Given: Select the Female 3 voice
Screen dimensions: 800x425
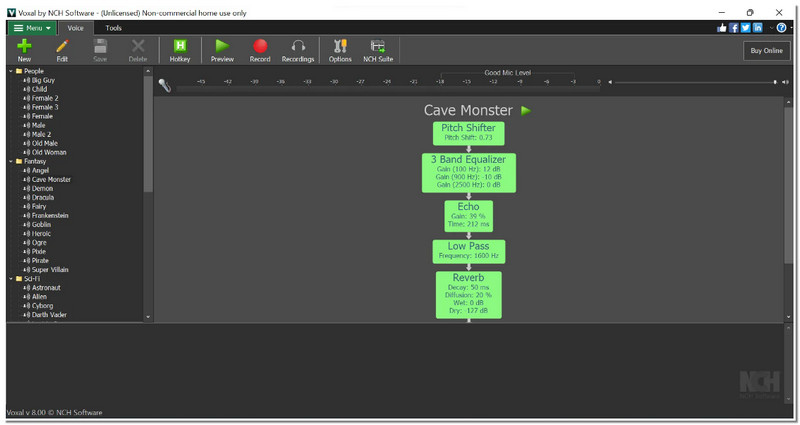Looking at the screenshot, I should pyautogui.click(x=45, y=107).
